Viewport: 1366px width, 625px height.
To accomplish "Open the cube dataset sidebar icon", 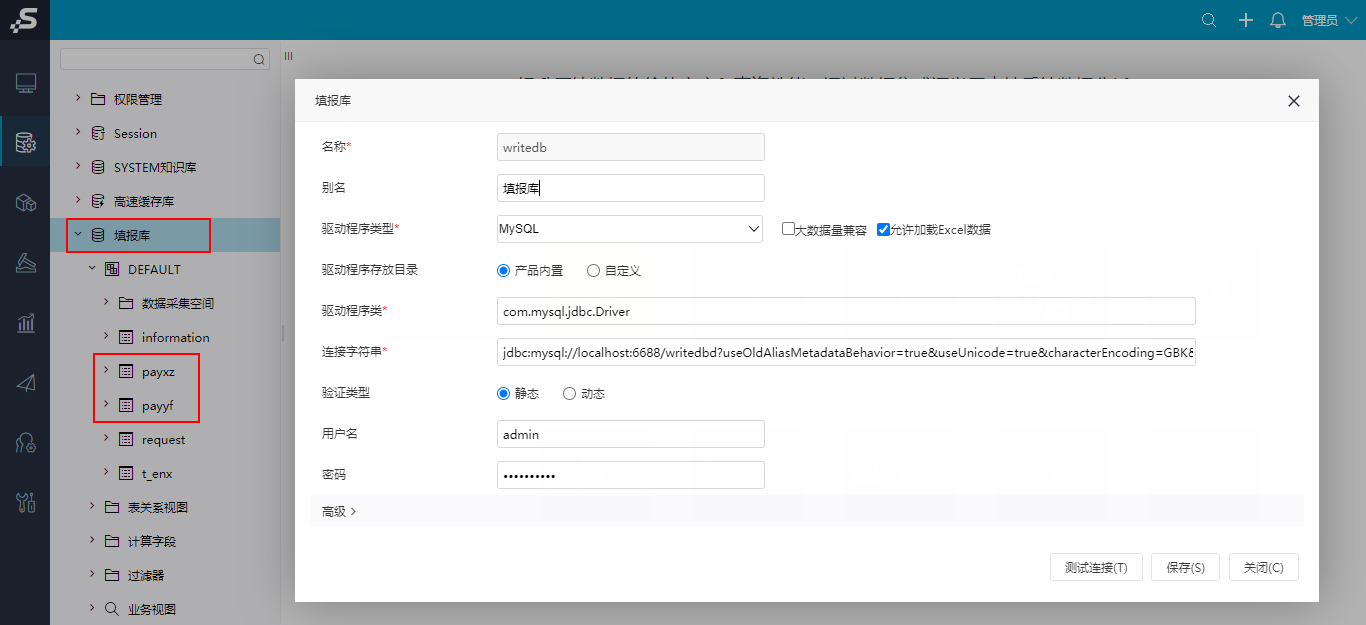I will coord(25,203).
